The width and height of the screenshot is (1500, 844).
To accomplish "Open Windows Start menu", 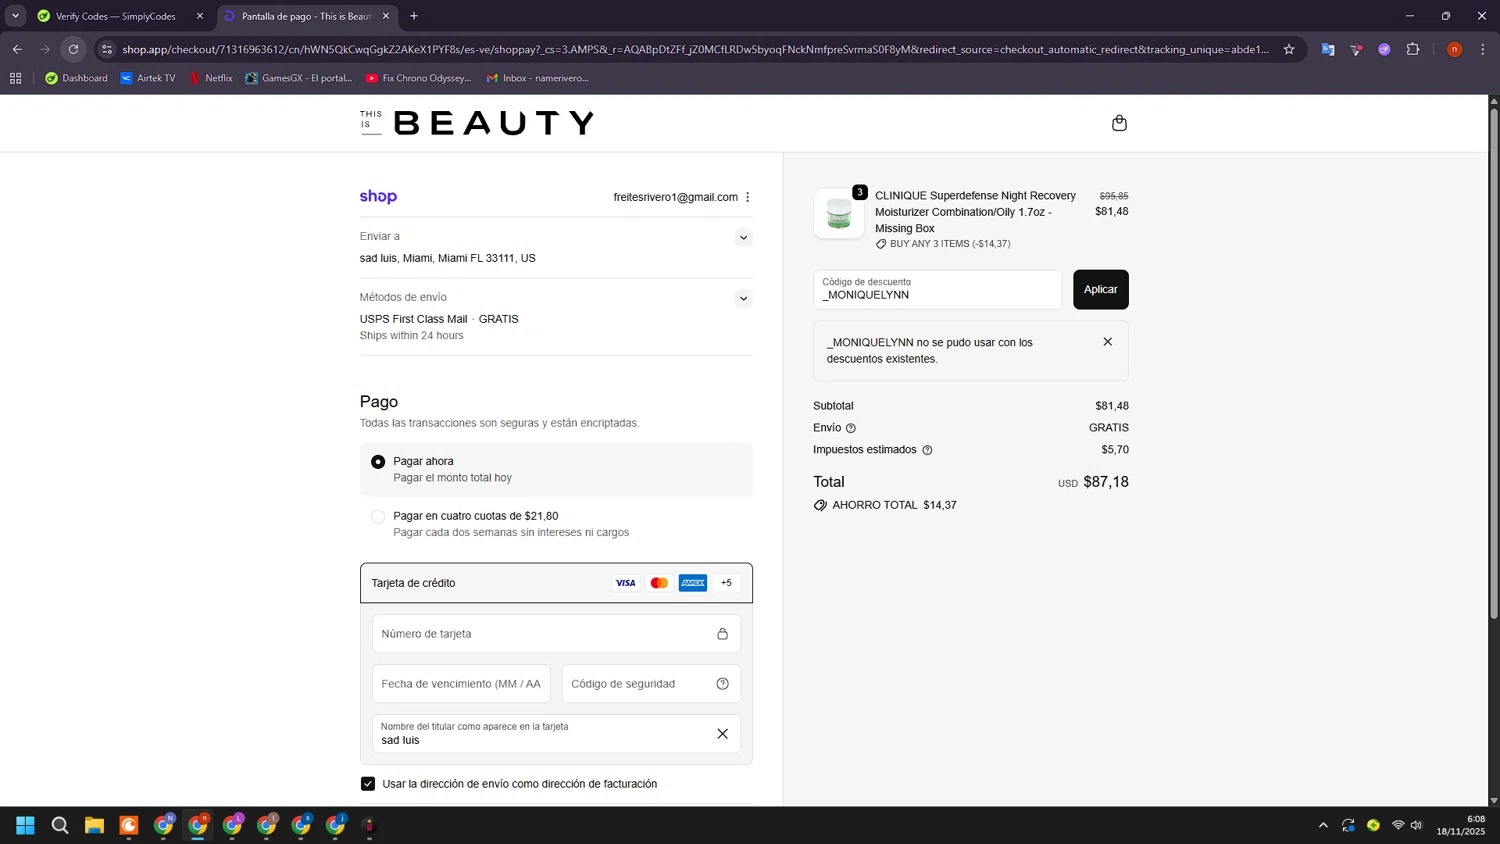I will [26, 825].
